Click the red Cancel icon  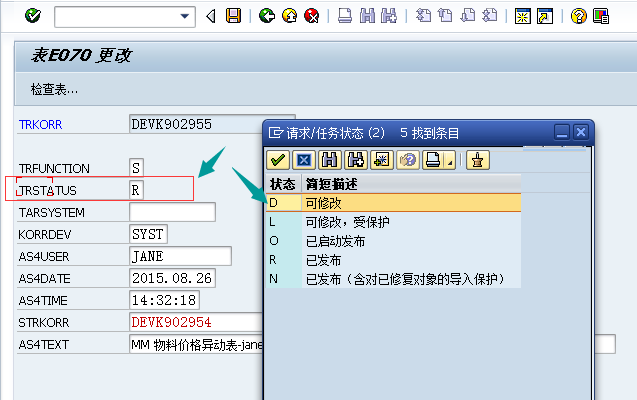(312, 16)
